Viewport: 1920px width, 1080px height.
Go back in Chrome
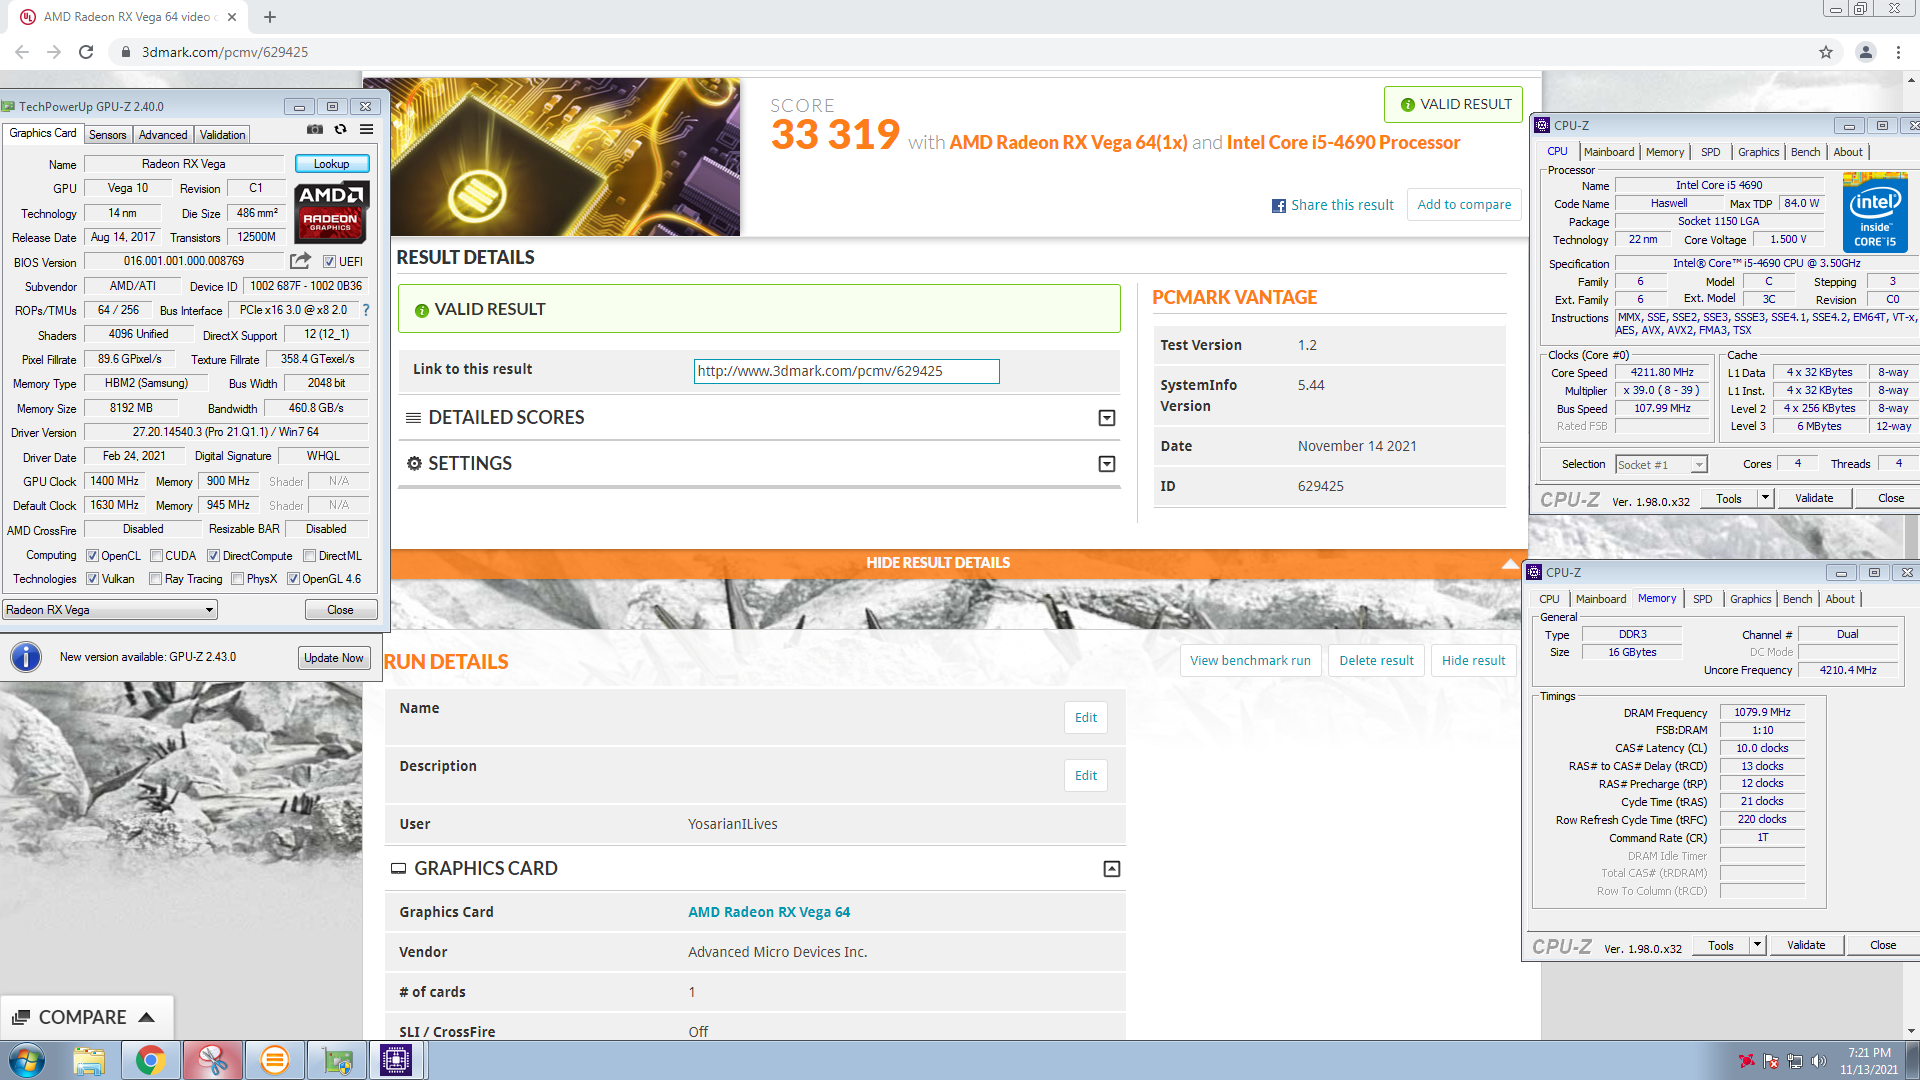click(x=22, y=52)
